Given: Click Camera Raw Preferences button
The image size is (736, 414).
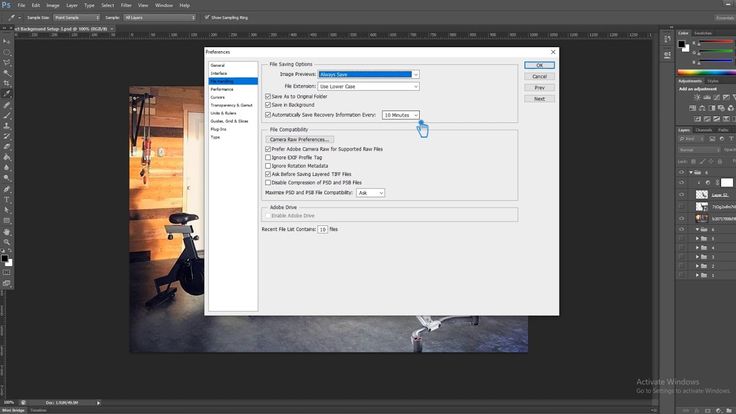Looking at the screenshot, I should [x=301, y=139].
